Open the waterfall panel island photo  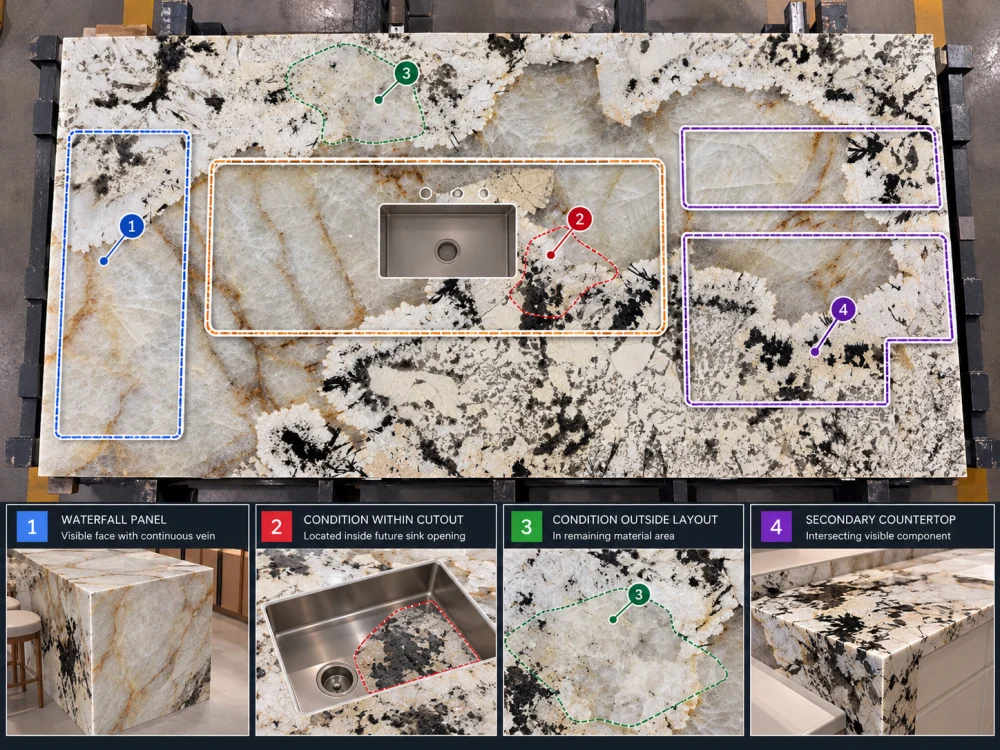coord(128,642)
